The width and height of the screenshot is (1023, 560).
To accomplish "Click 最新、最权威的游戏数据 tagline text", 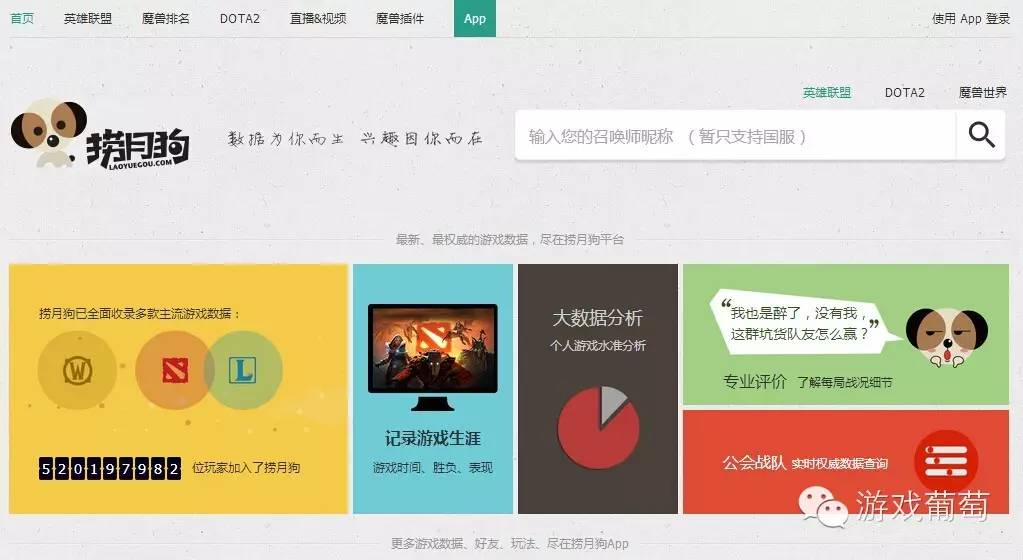I will click(510, 240).
